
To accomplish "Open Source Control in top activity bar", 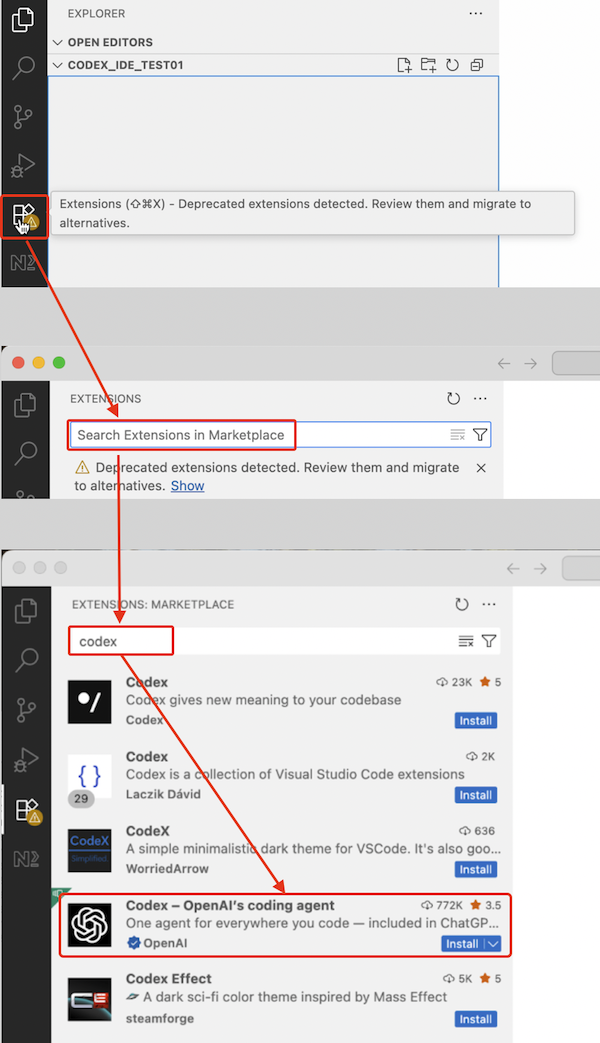I will click(x=23, y=117).
